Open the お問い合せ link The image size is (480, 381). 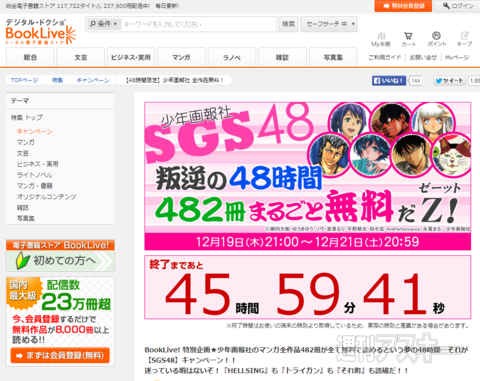(x=423, y=57)
